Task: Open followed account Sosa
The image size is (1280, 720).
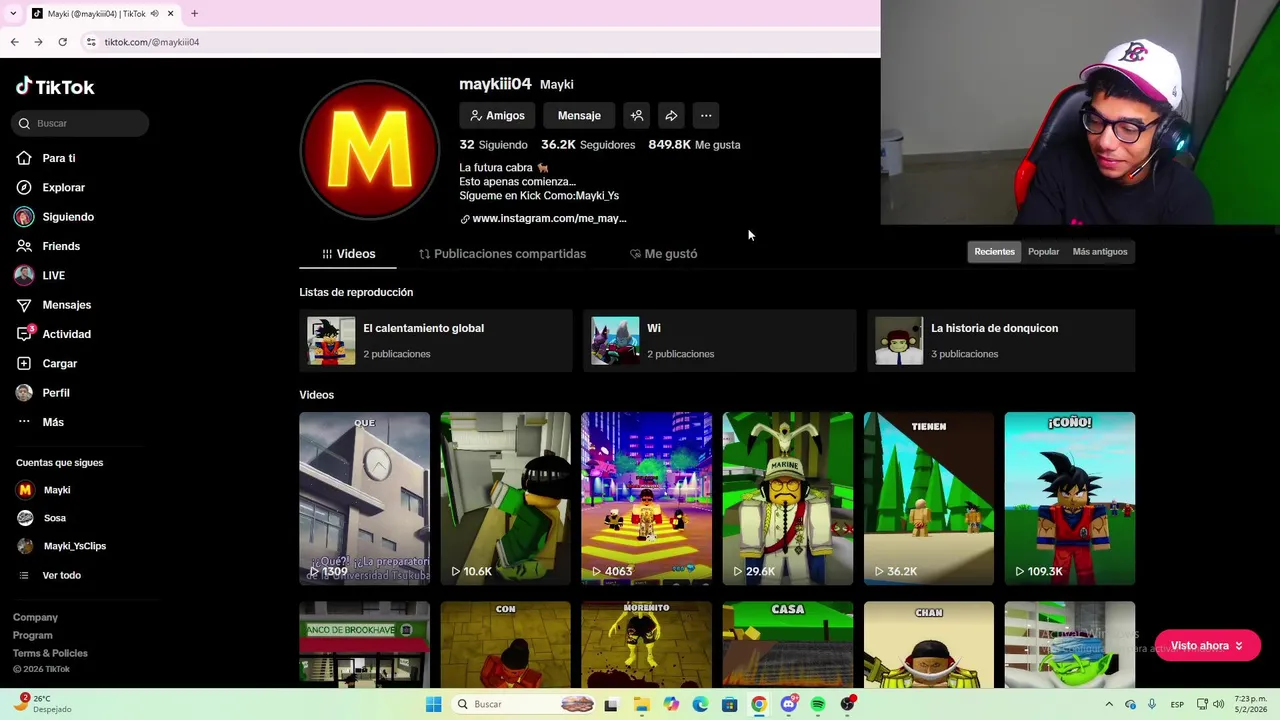Action: click(x=54, y=518)
